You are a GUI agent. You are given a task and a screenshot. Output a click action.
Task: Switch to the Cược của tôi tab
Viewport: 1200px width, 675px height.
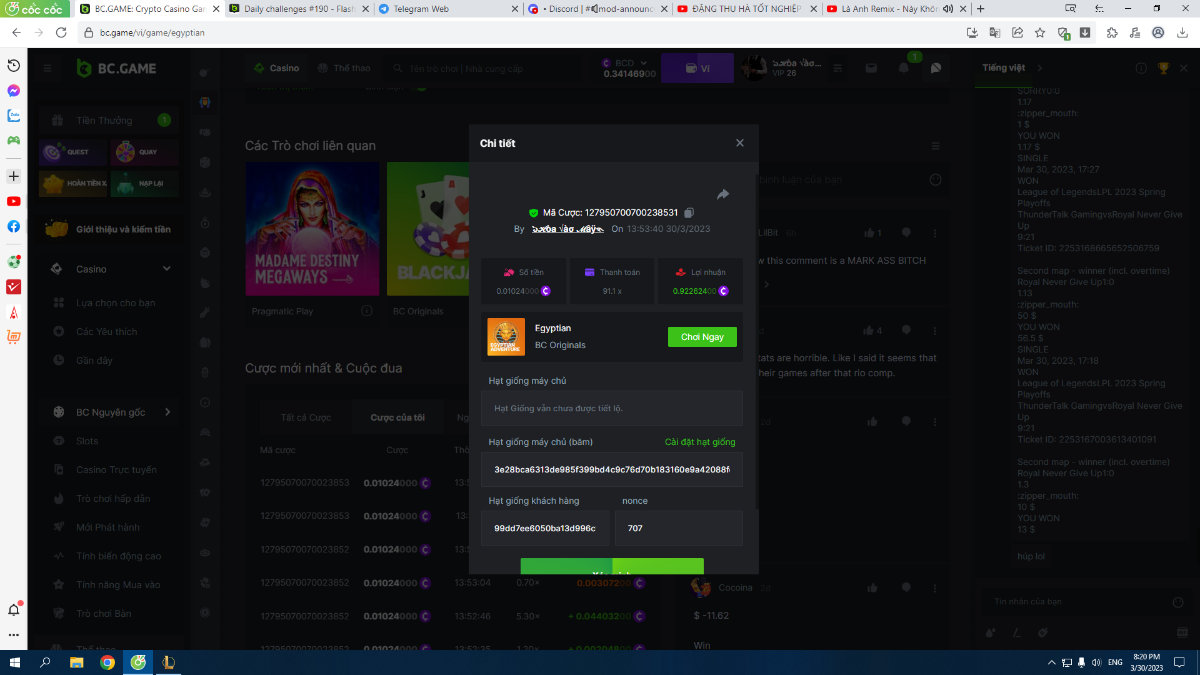click(x=397, y=417)
